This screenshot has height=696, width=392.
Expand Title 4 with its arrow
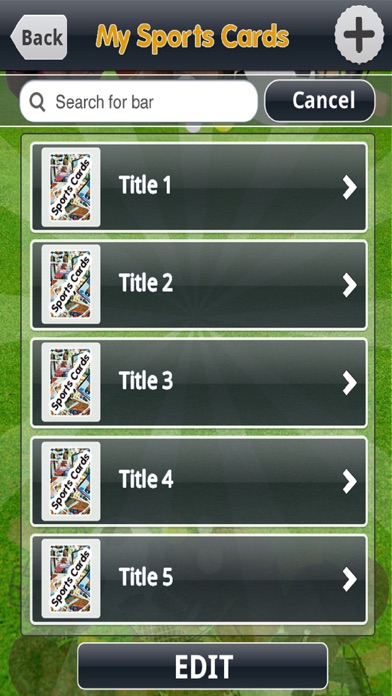tap(350, 482)
